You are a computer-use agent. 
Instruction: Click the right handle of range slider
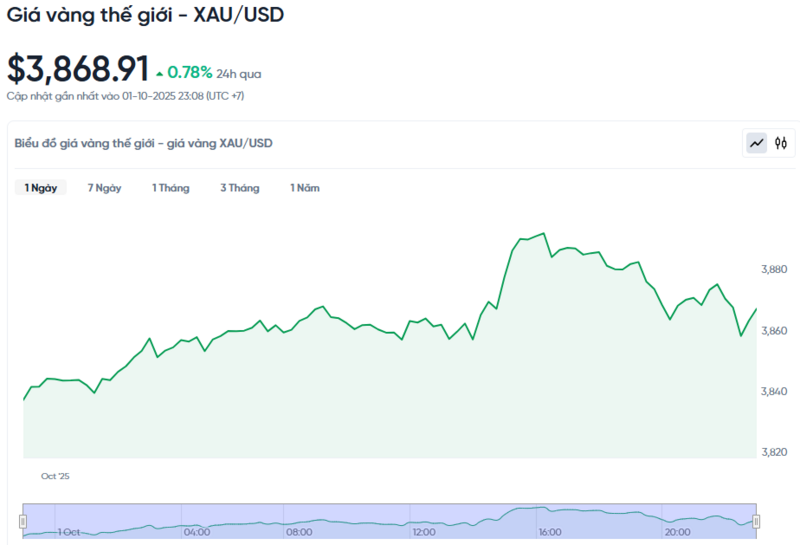(x=756, y=521)
